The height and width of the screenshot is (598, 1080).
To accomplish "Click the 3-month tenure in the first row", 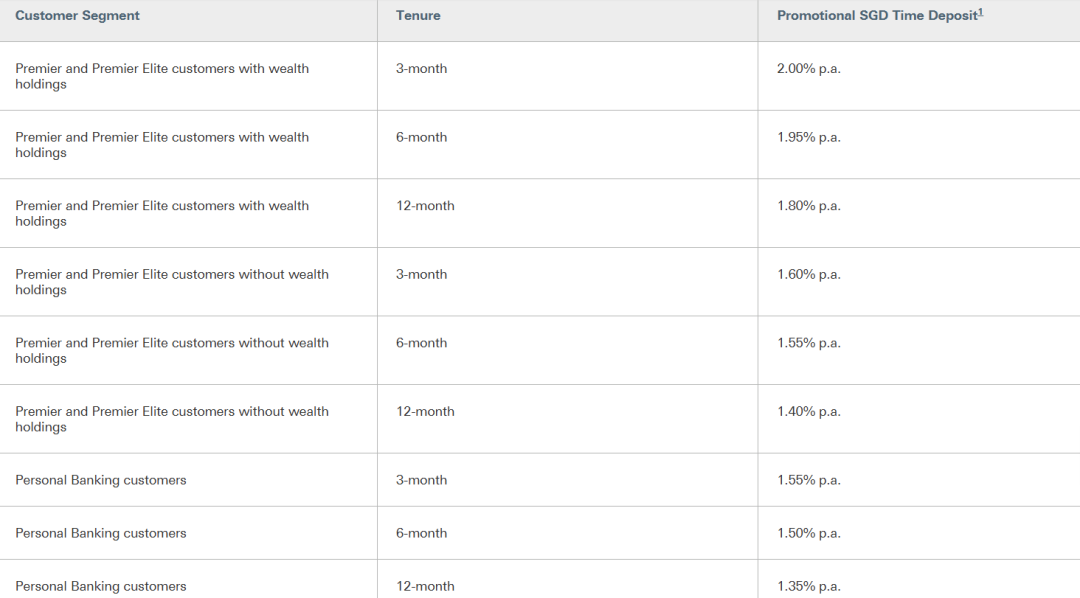I will (x=422, y=69).
